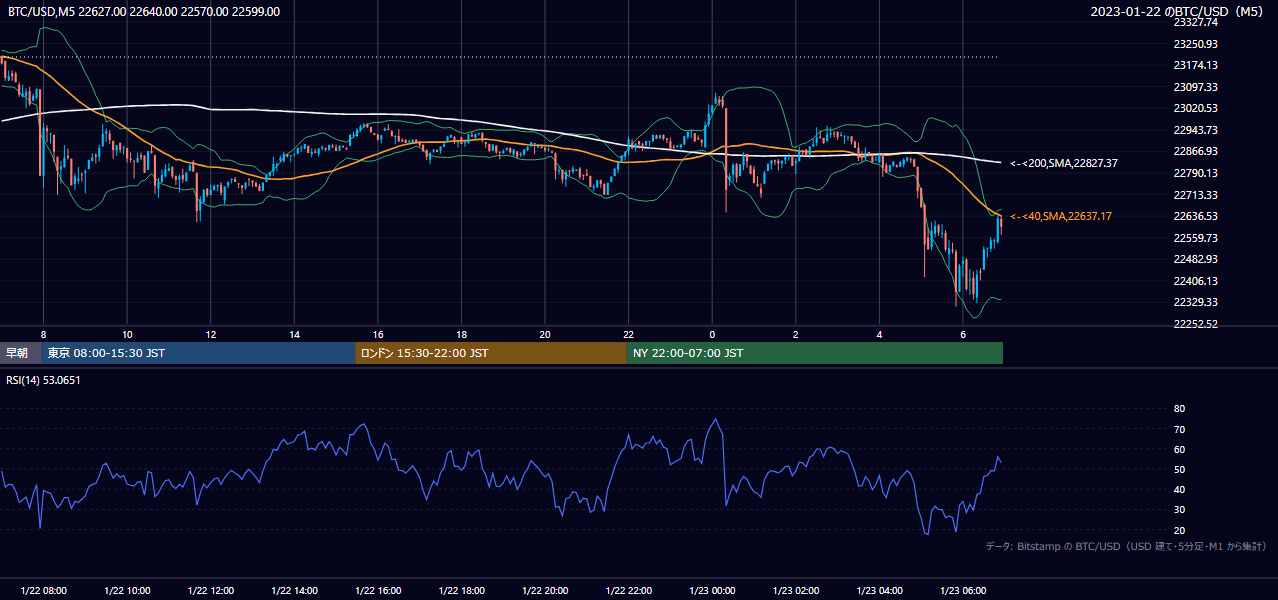Screen dimensions: 1278x600
Task: Click the RSI axis level 50
Action: (x=1179, y=469)
